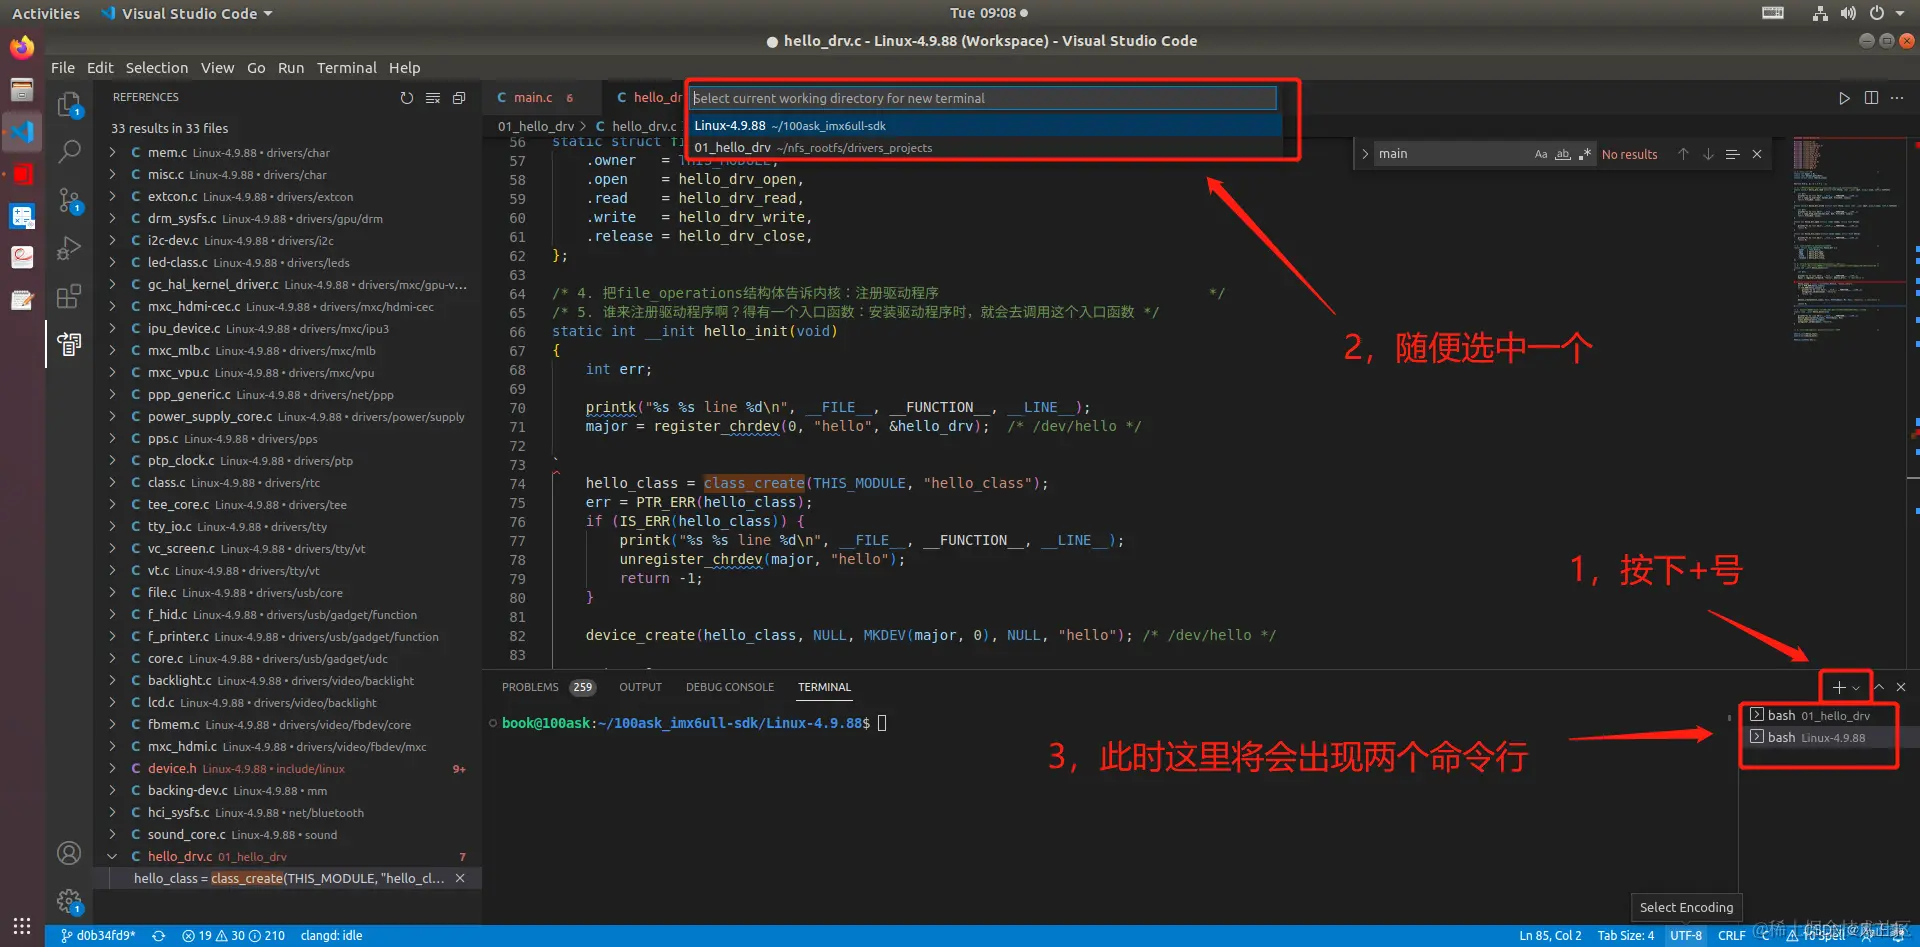Viewport: 1920px width, 947px height.
Task: Collapse the hello_drv.c reference results
Action: point(112,857)
